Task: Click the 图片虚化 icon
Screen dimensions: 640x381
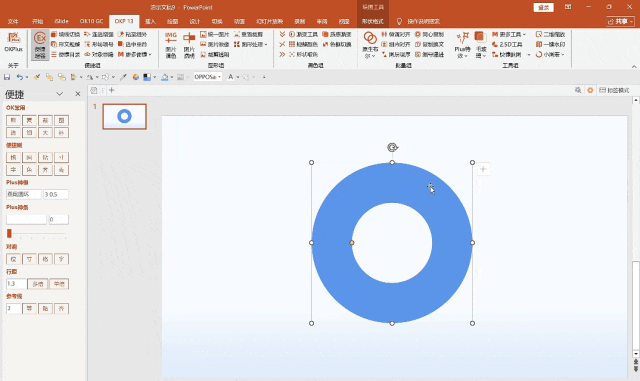Action: 189,45
